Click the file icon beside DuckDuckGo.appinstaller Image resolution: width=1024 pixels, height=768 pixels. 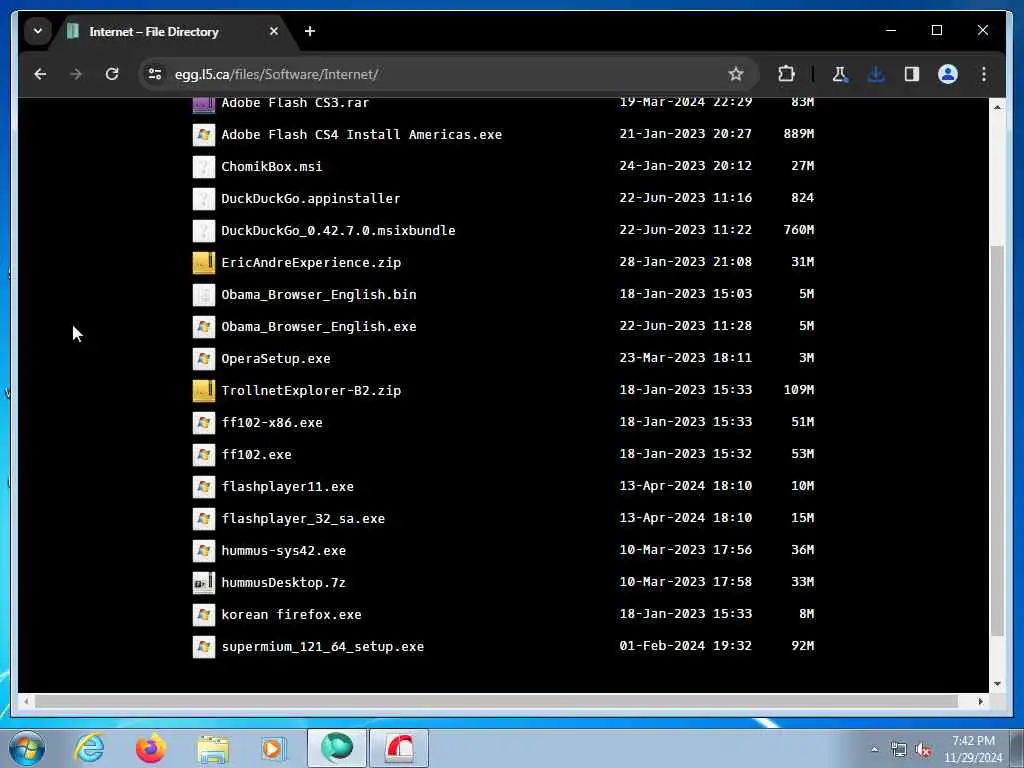(x=204, y=199)
